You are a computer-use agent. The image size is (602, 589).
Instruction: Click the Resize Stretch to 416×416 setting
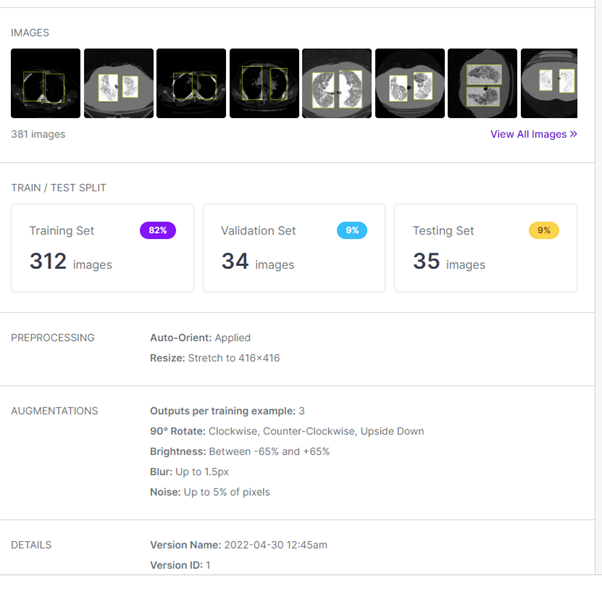pos(214,357)
